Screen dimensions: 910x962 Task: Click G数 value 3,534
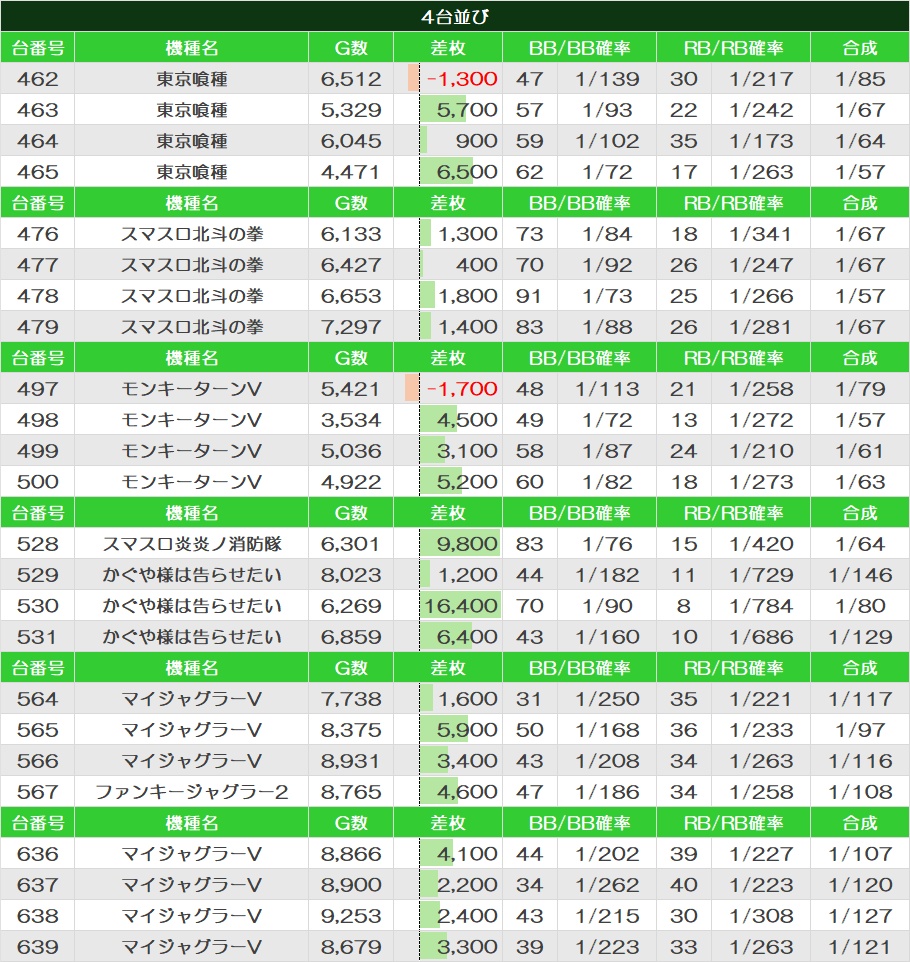(350, 420)
